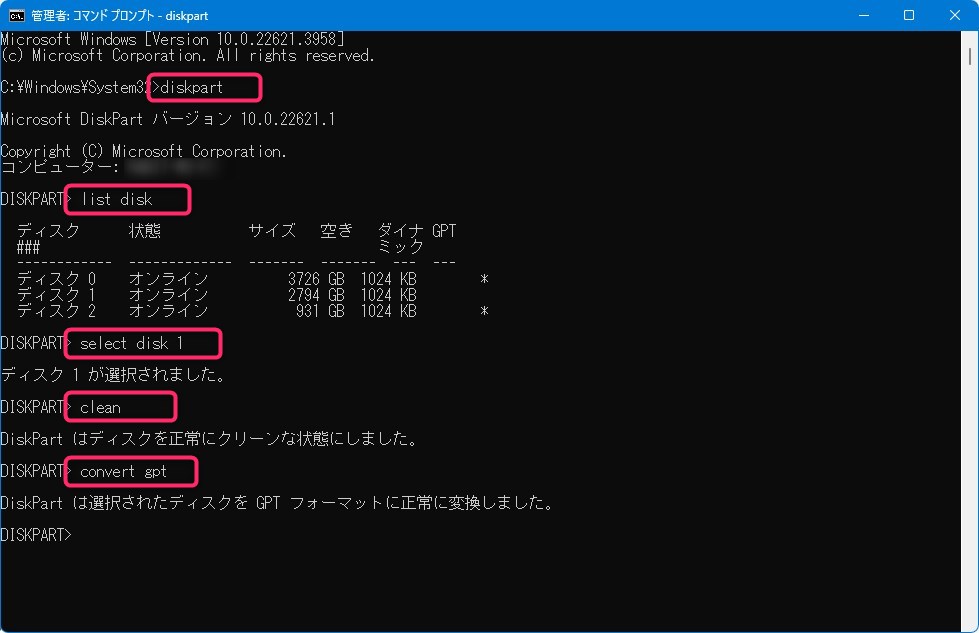The width and height of the screenshot is (979, 633).
Task: Minimize the Command Prompt window
Action: [x=862, y=15]
